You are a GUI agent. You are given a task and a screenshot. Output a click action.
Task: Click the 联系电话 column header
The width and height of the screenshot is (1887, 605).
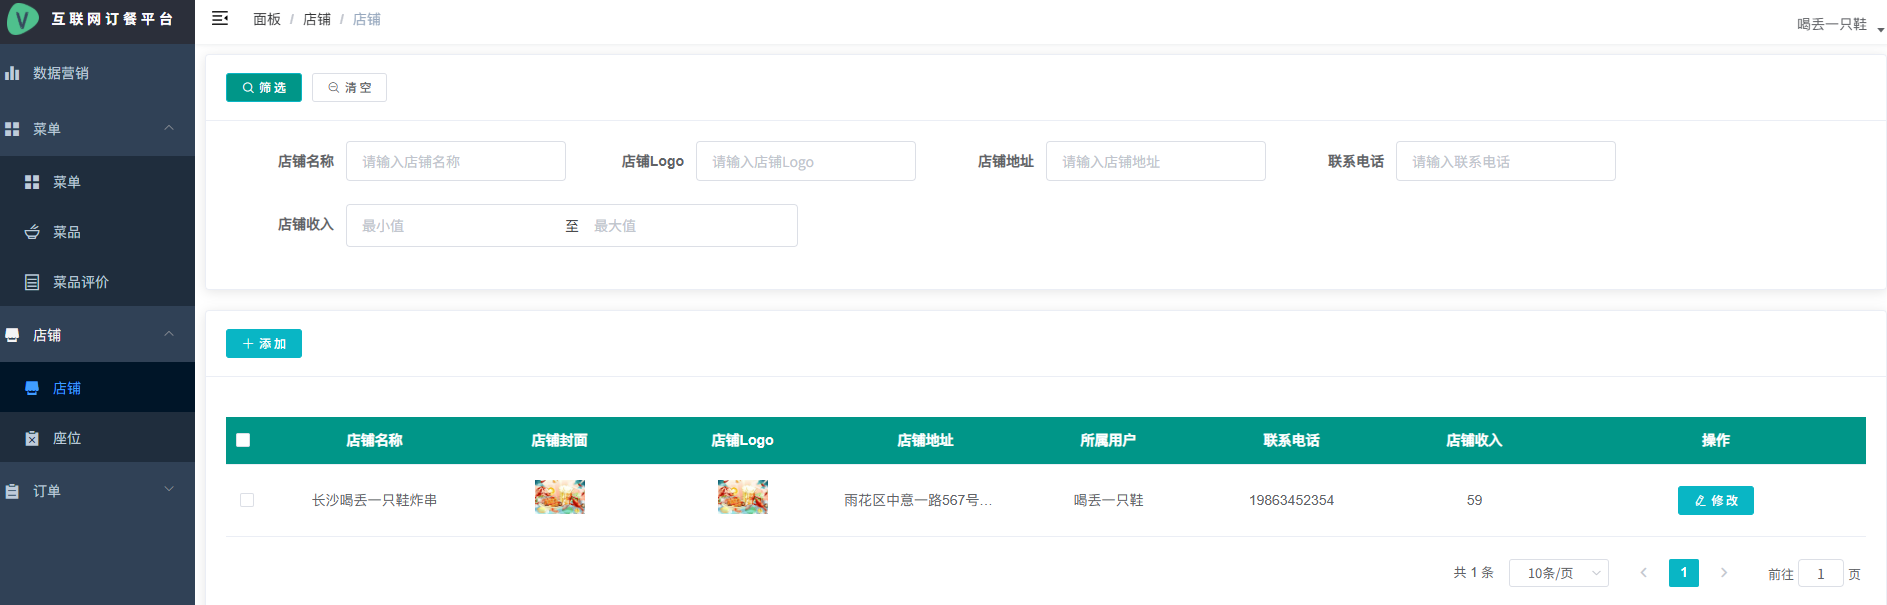coord(1291,440)
